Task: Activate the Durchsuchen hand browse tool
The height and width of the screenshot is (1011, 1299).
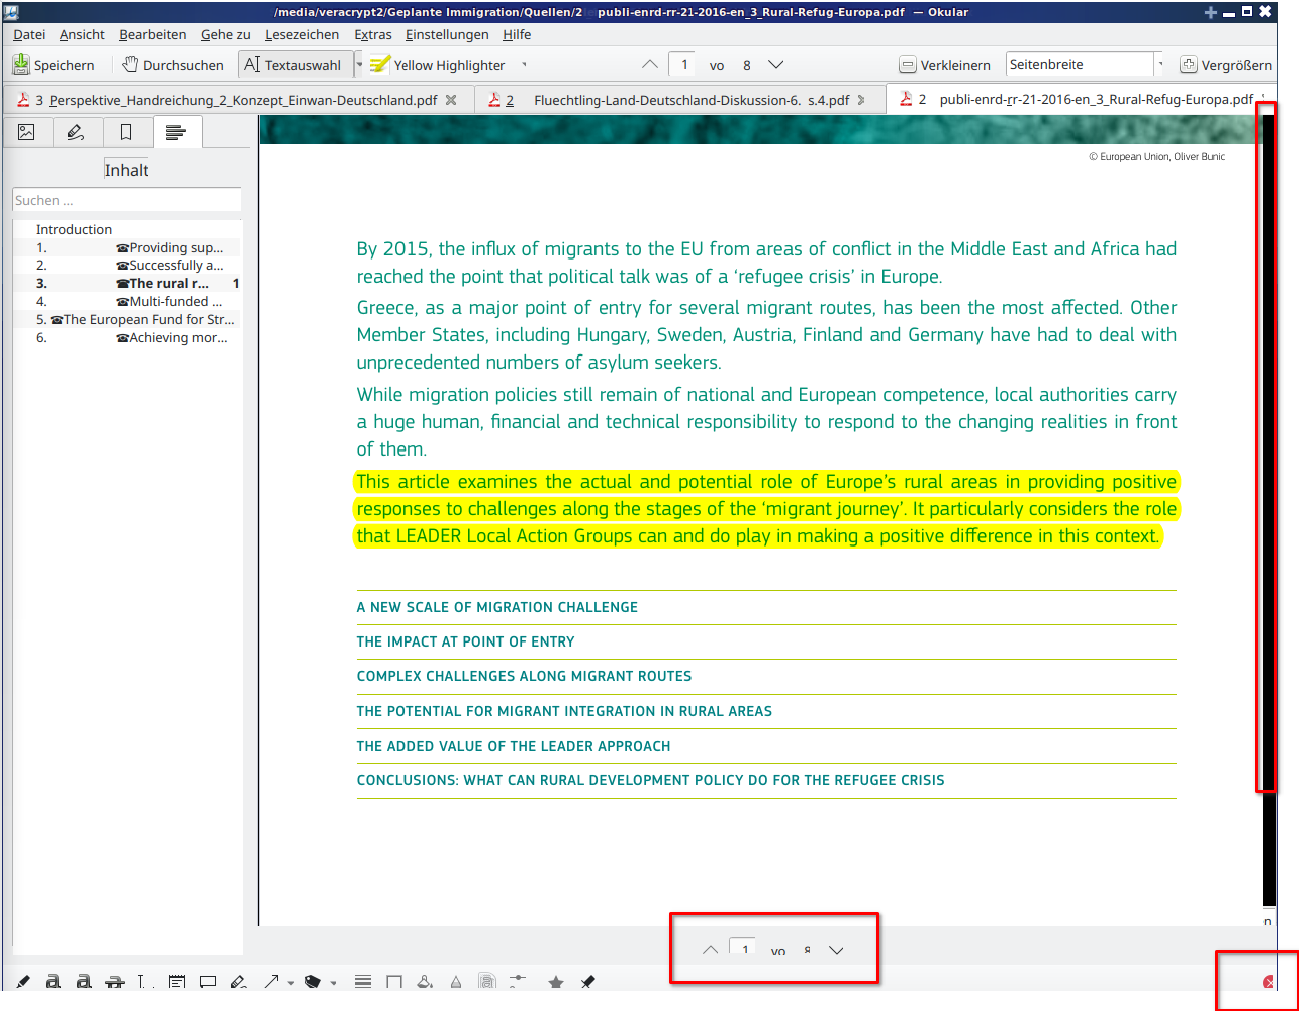Action: (x=173, y=65)
